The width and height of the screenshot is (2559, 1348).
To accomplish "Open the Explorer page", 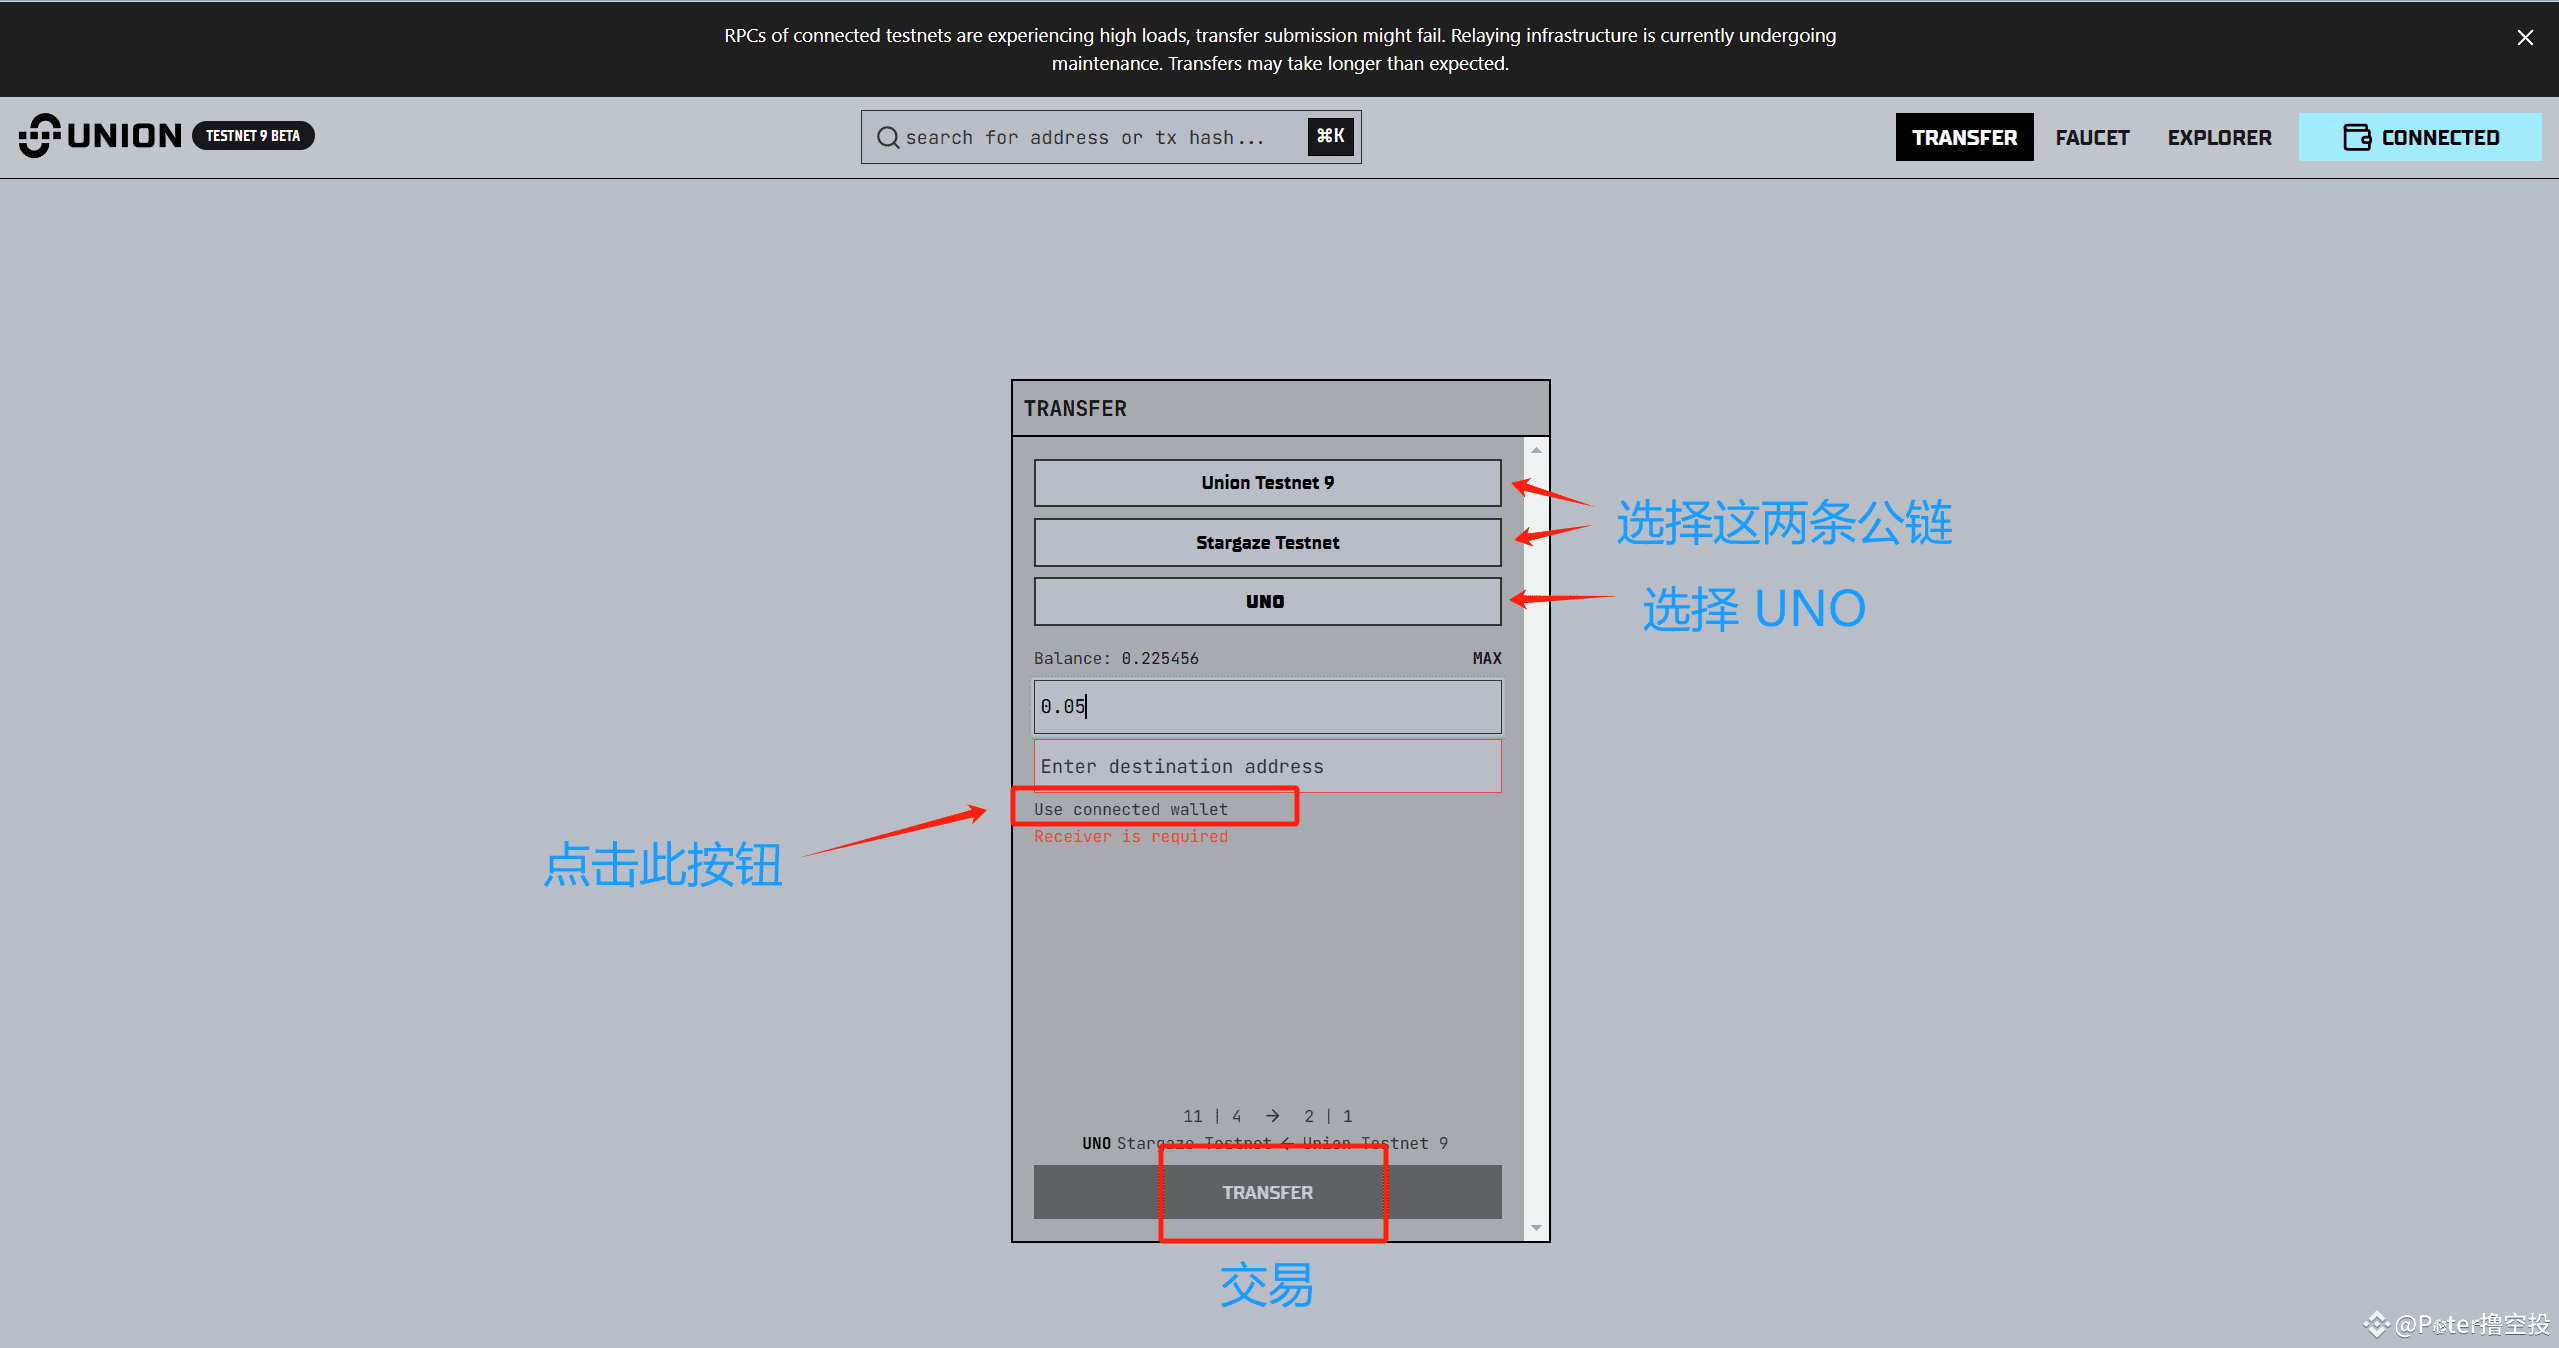I will (2219, 137).
